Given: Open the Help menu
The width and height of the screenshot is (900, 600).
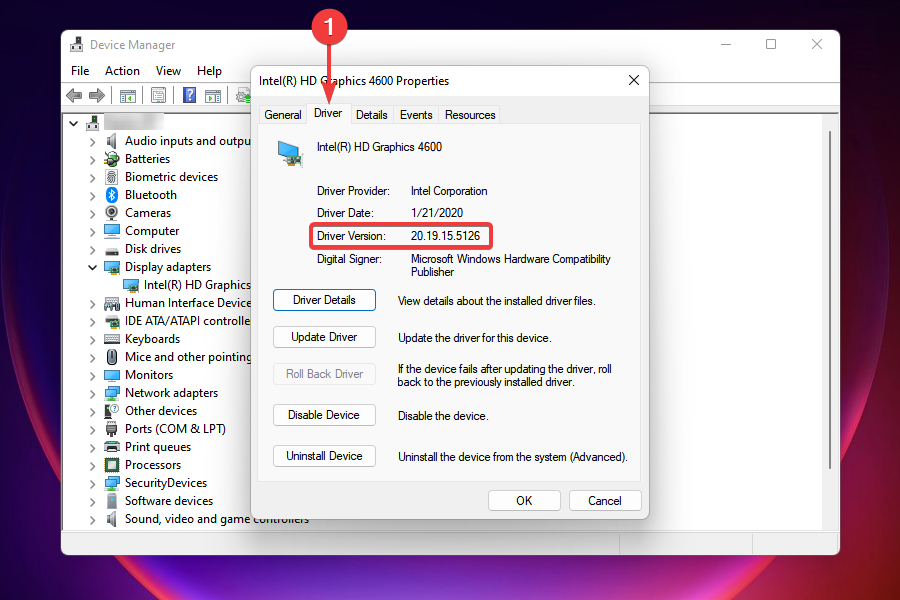Looking at the screenshot, I should 209,71.
